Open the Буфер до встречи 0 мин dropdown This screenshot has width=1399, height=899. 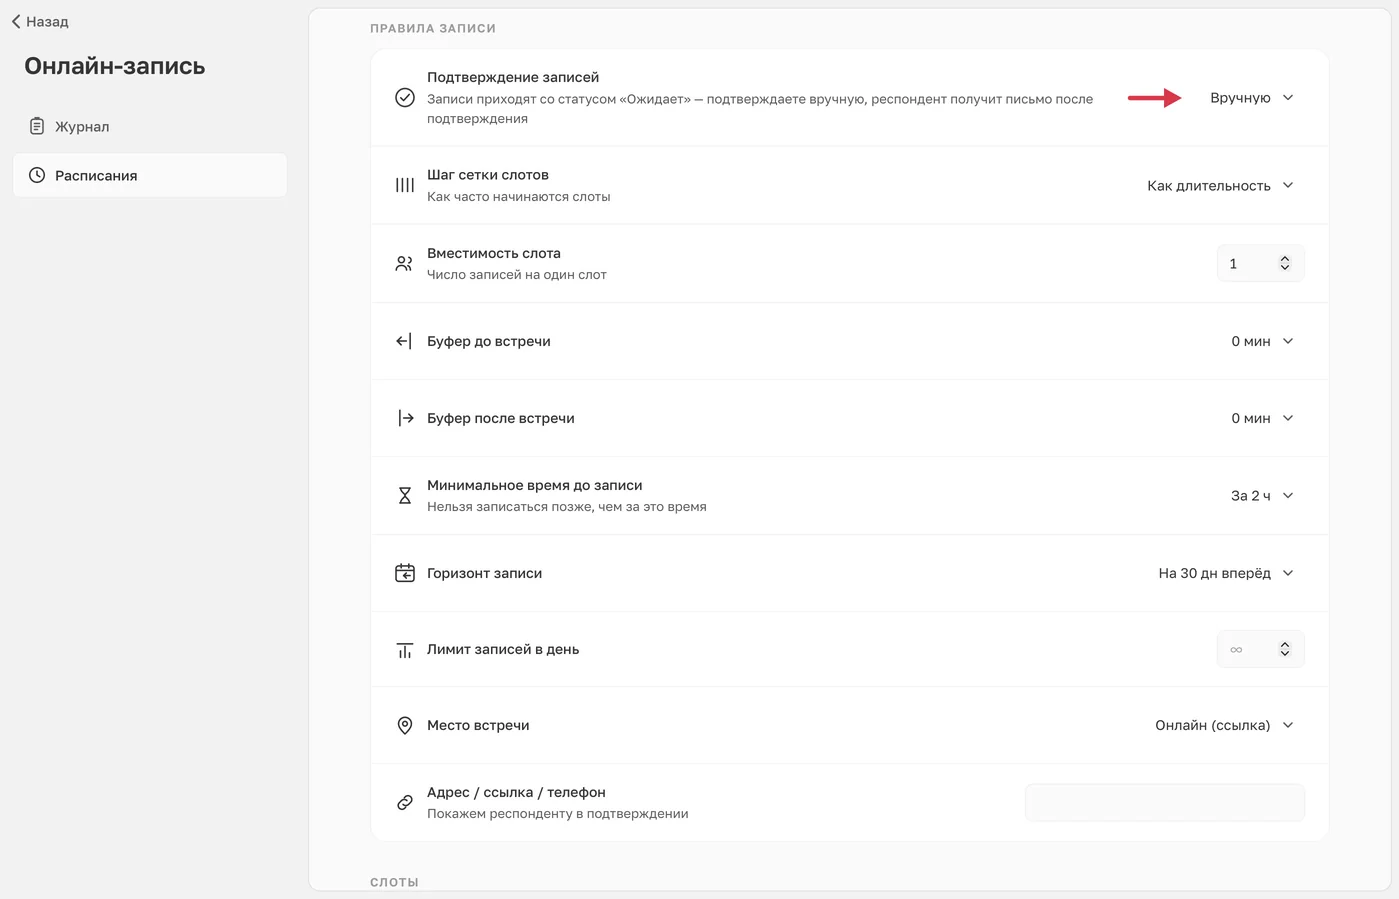click(1263, 341)
